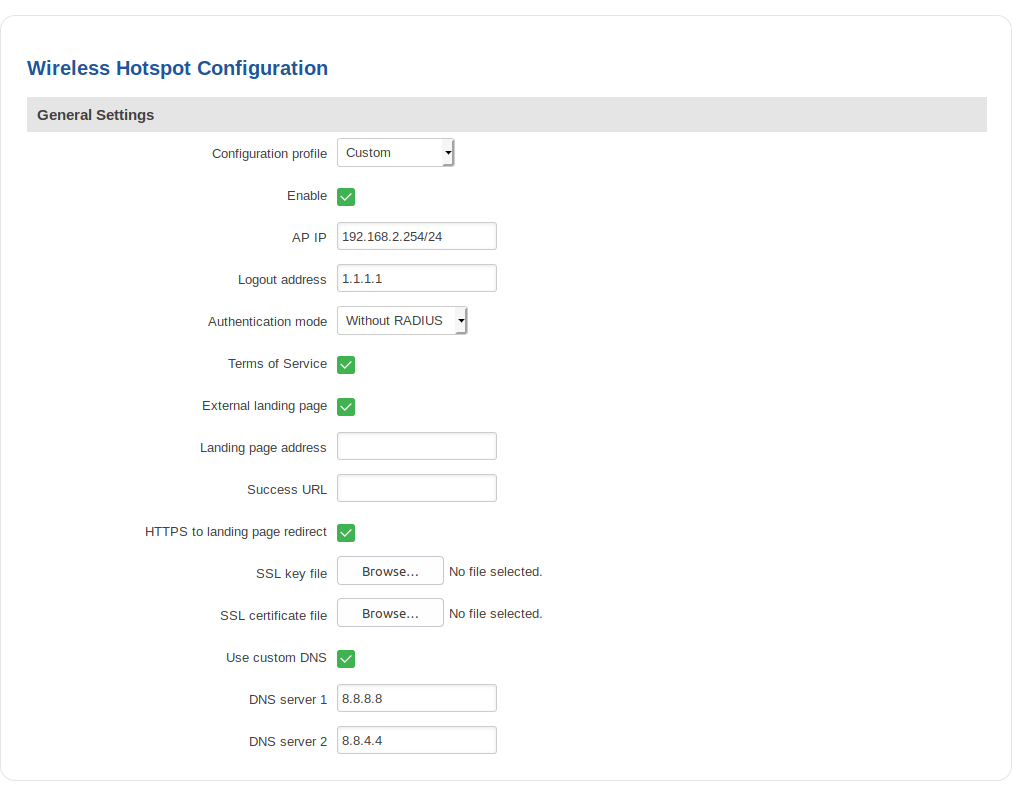
Task: Select the DNS server 2 input field
Action: click(x=416, y=739)
